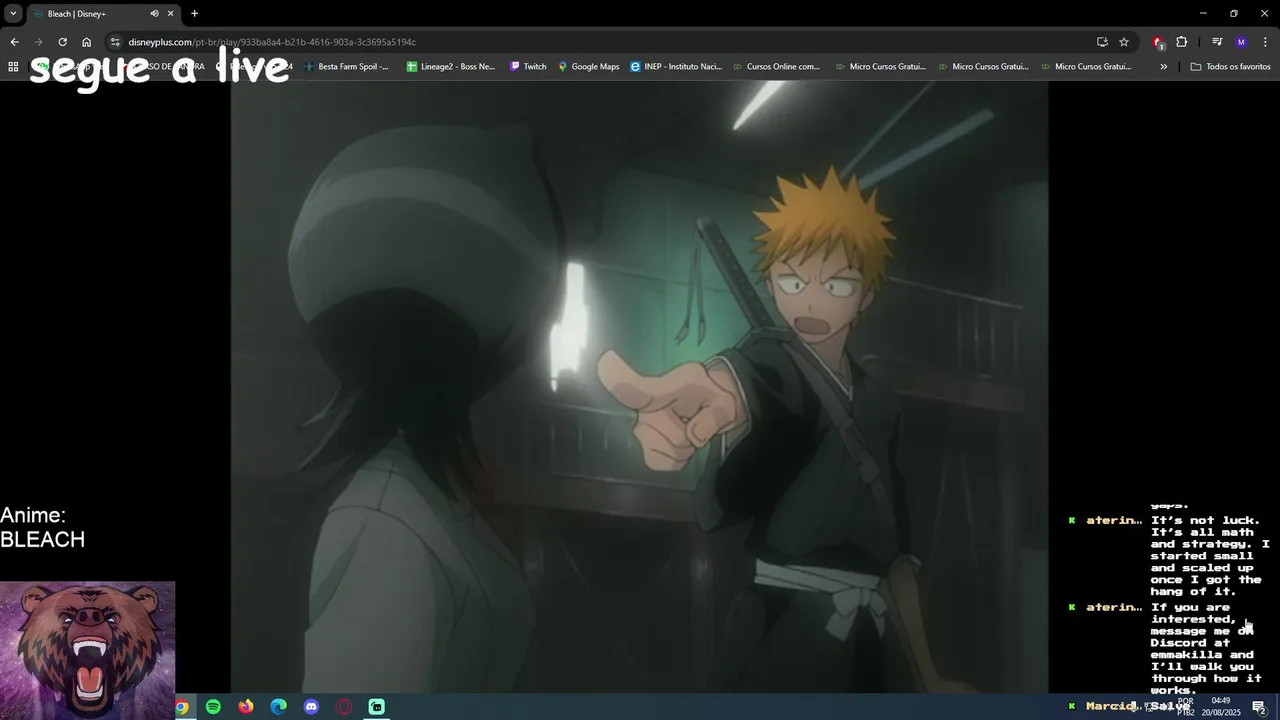Open Chrome from the taskbar
1280x720 pixels.
pos(182,707)
